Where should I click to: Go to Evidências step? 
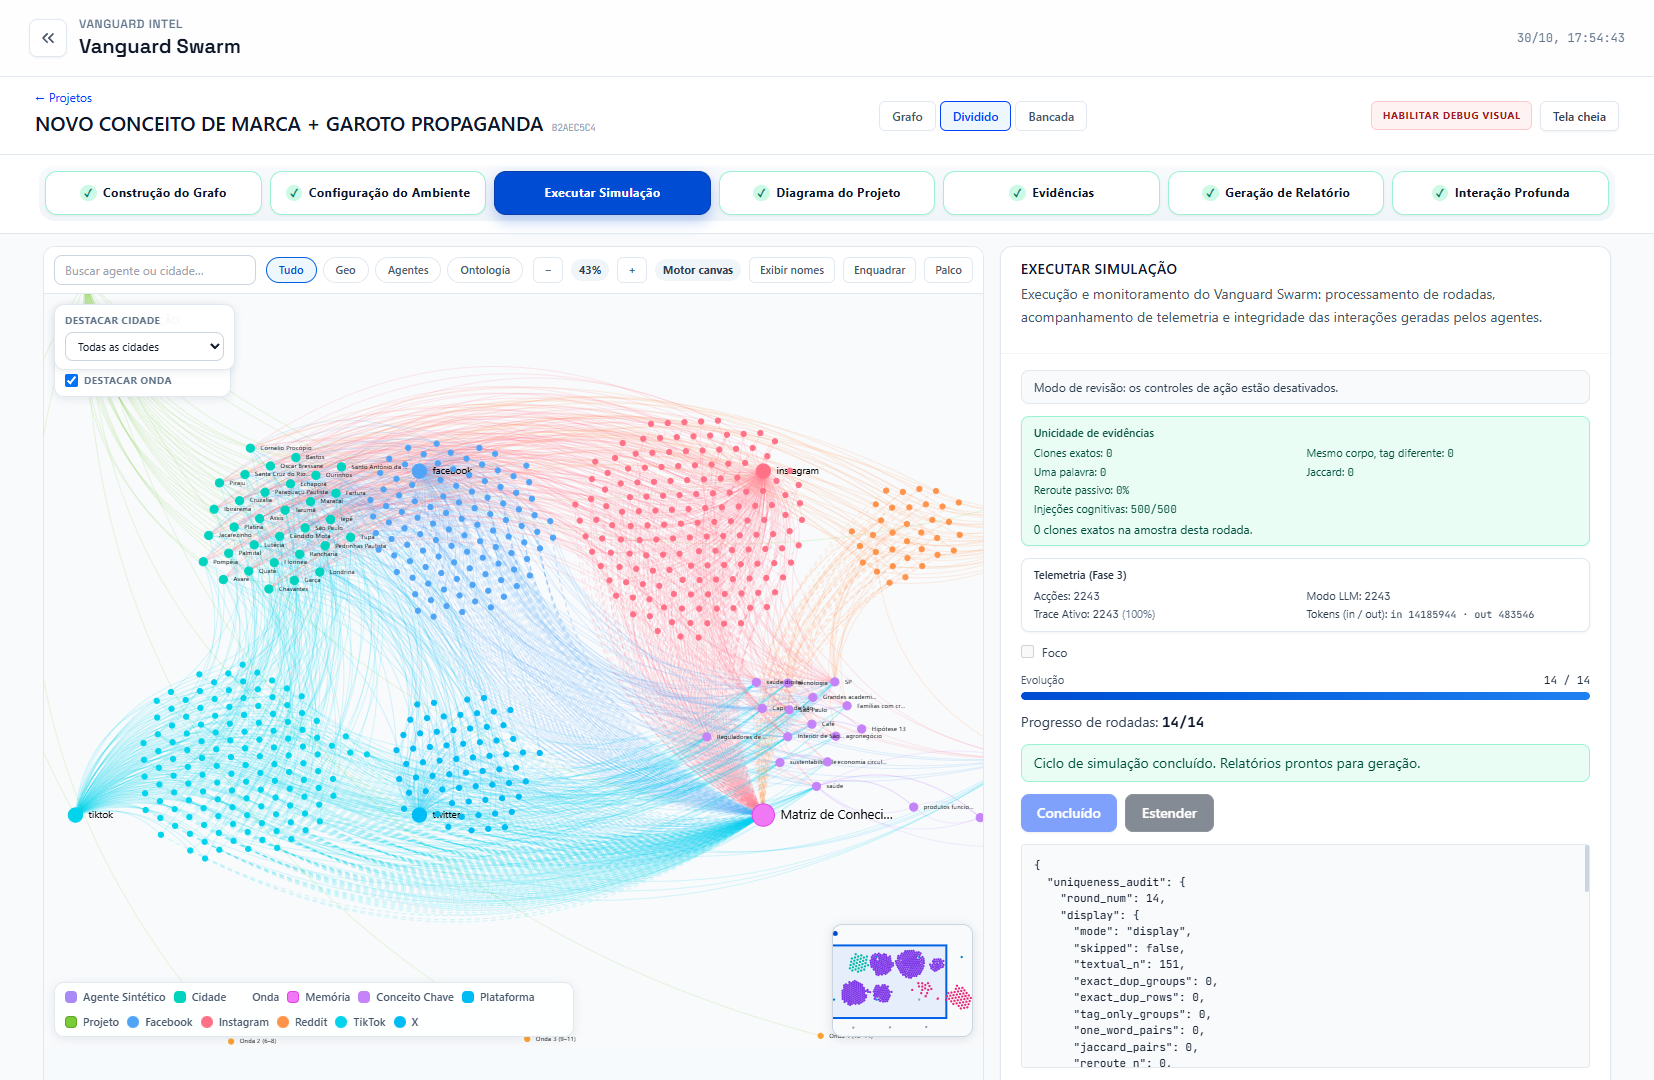click(1051, 193)
